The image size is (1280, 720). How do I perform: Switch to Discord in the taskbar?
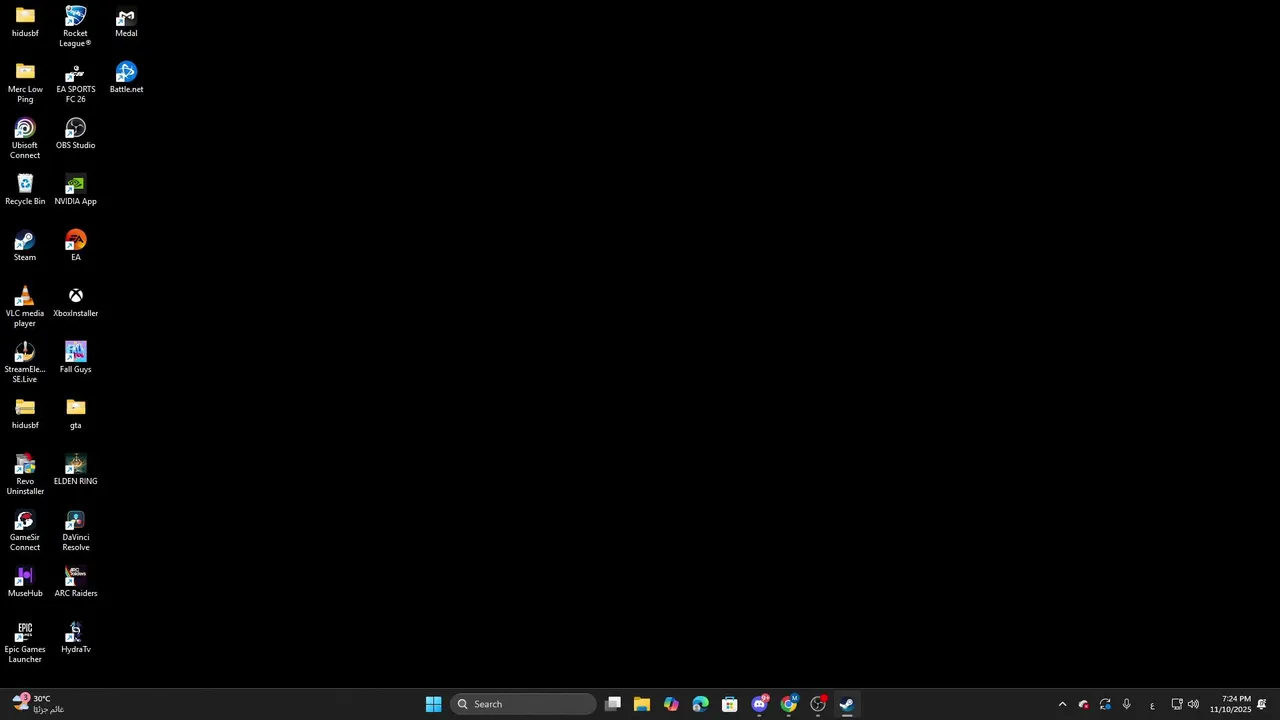click(759, 704)
